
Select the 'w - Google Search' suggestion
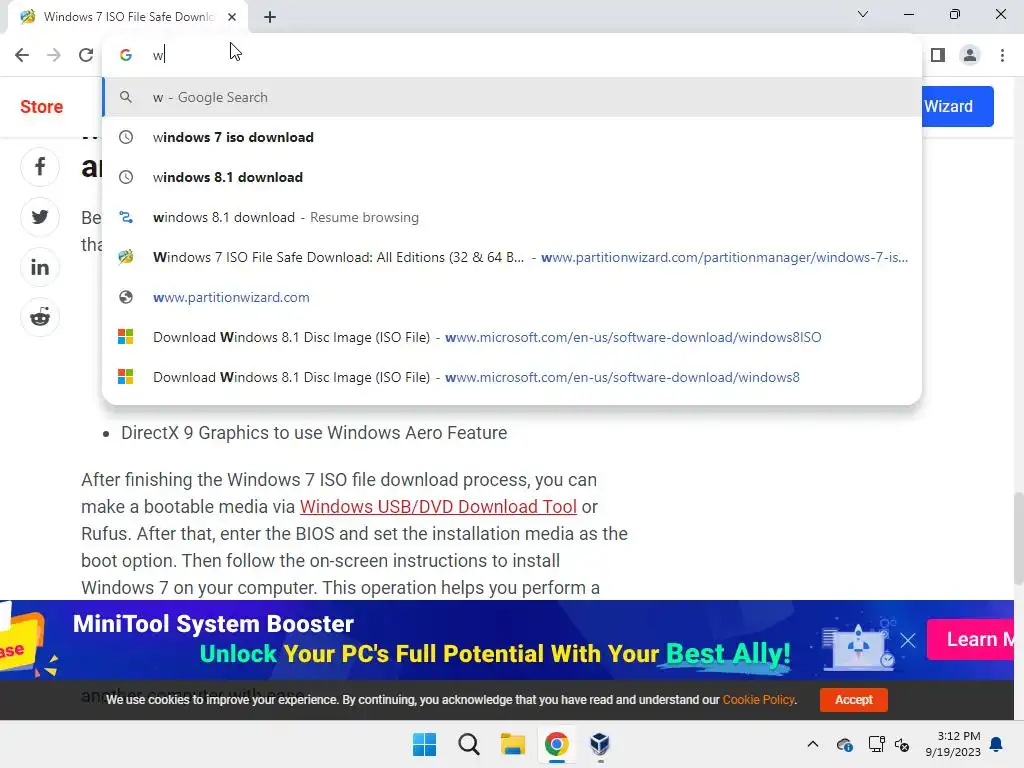[x=512, y=97]
